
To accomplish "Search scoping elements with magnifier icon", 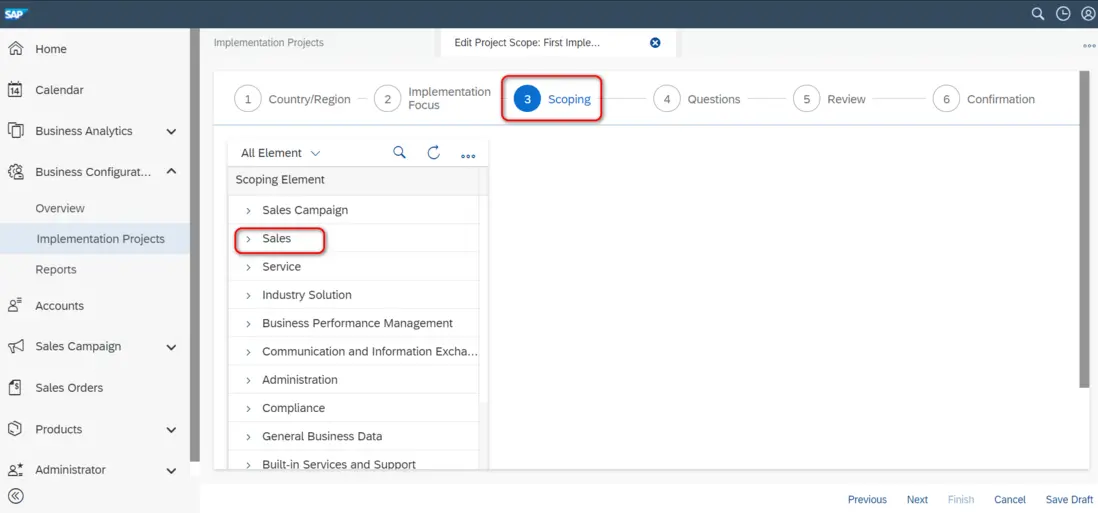I will tap(399, 153).
